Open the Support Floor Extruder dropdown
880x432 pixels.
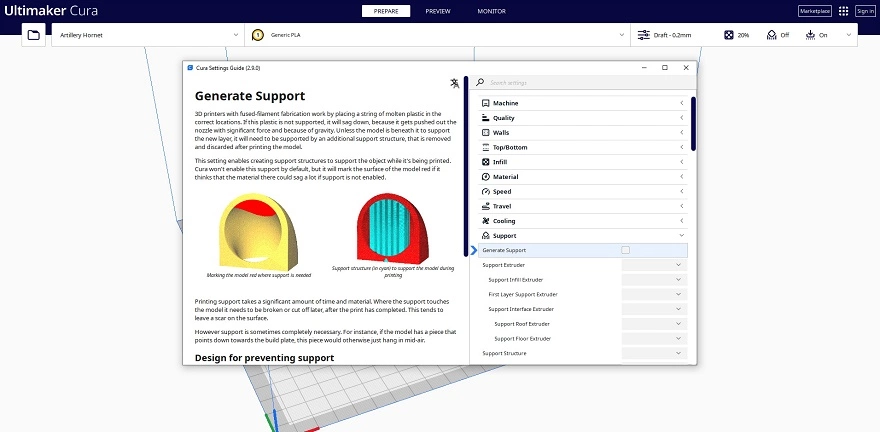(x=654, y=338)
